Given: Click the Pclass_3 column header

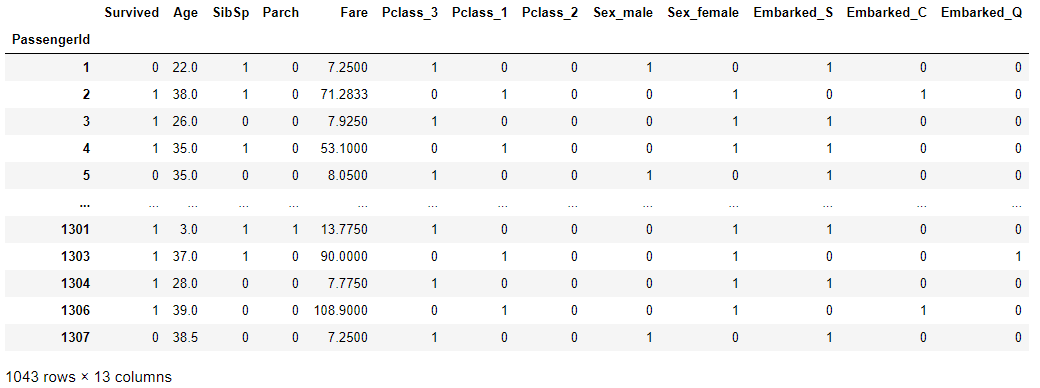Looking at the screenshot, I should pos(410,13).
